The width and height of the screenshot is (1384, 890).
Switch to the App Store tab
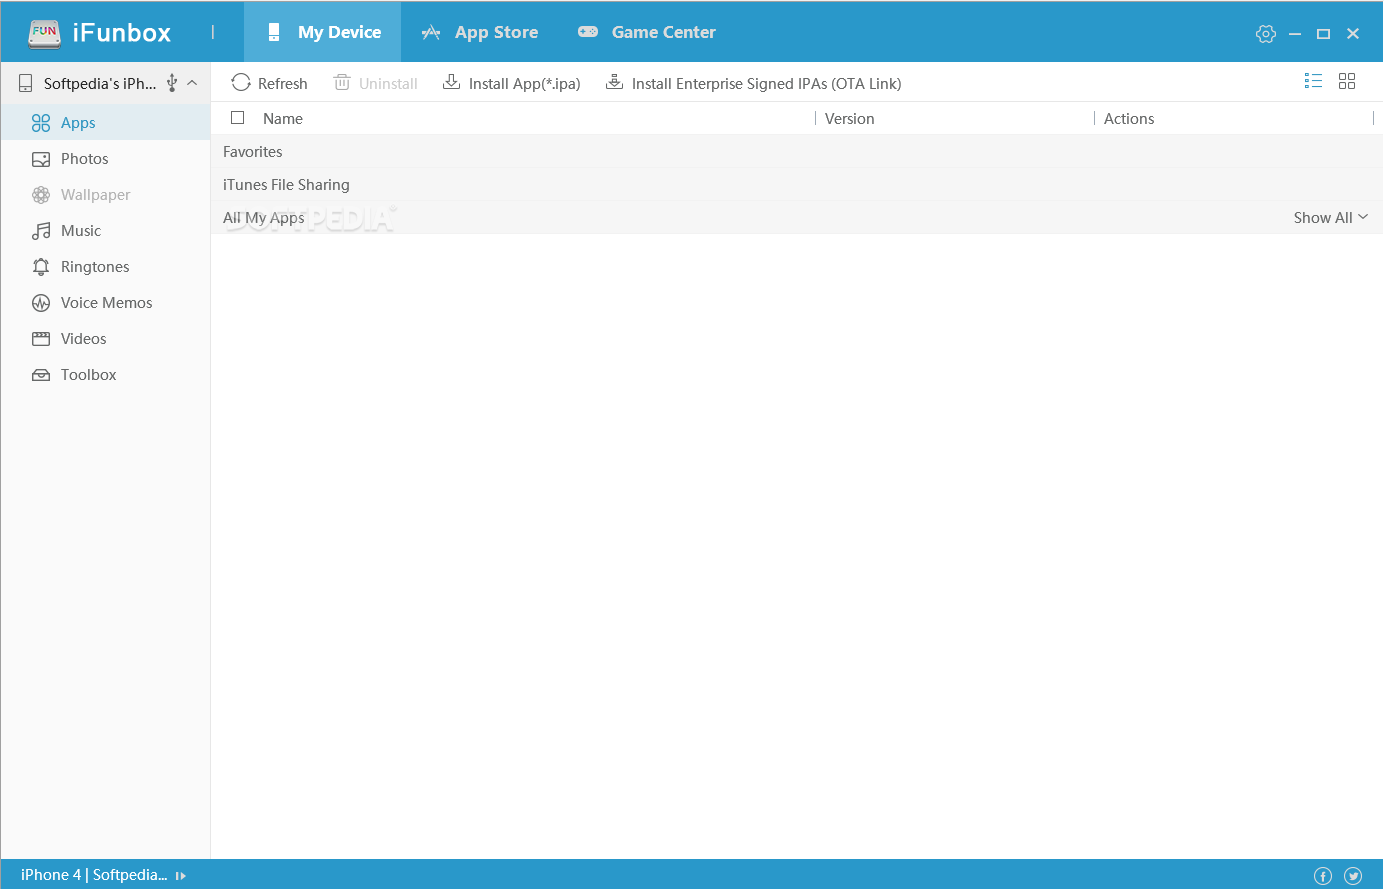[480, 32]
